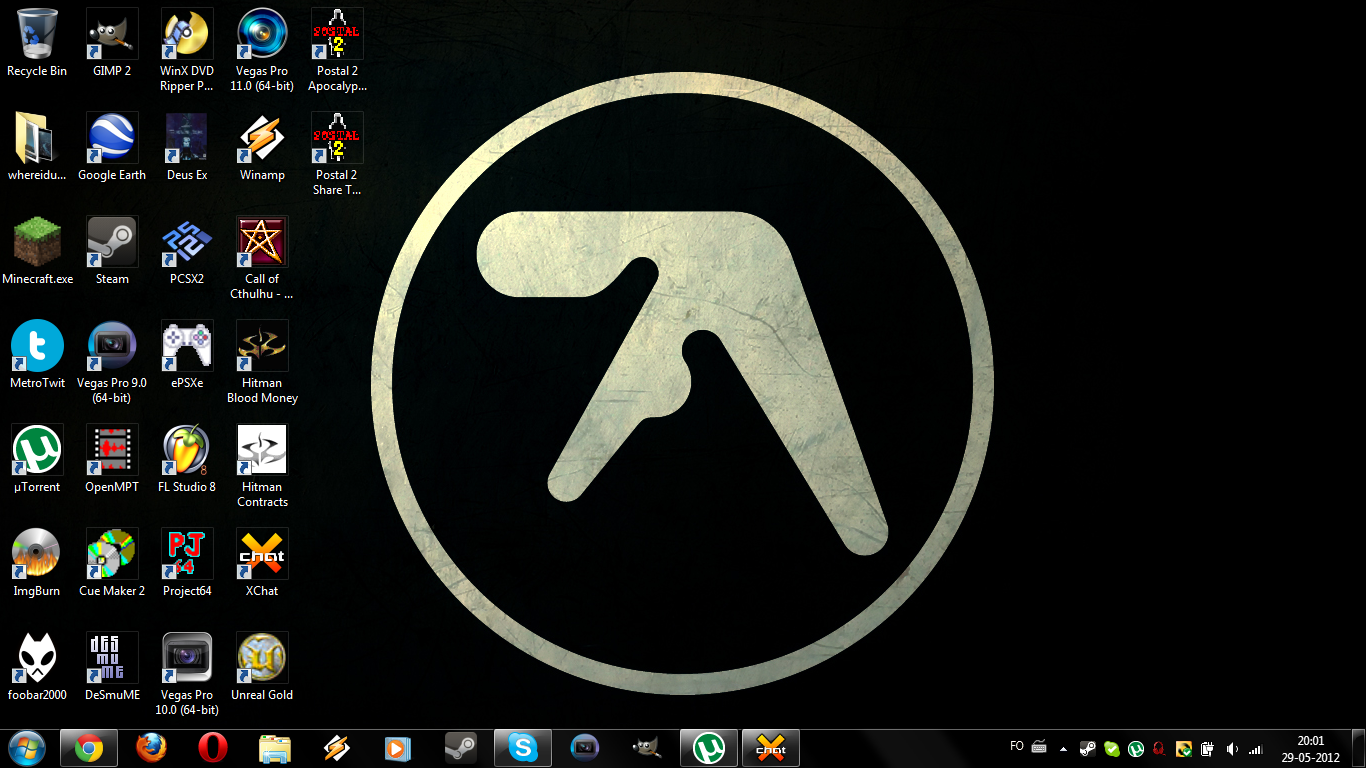Select the Unreal Gold desktop shortcut
The image size is (1366, 768).
point(262,668)
